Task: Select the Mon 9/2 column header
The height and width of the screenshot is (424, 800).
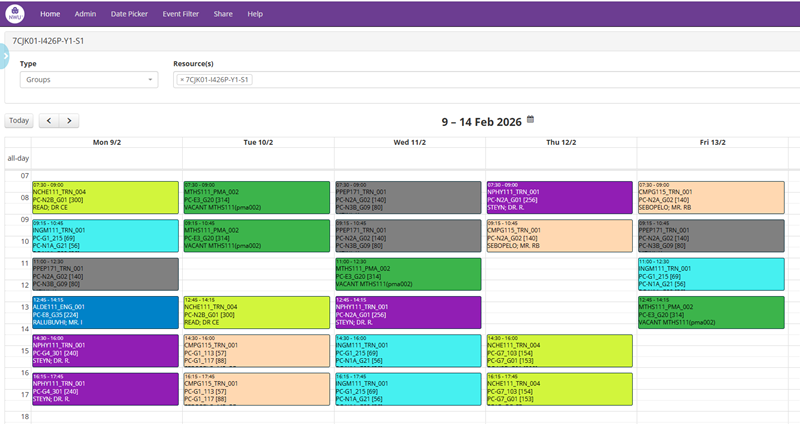Action: click(107, 142)
